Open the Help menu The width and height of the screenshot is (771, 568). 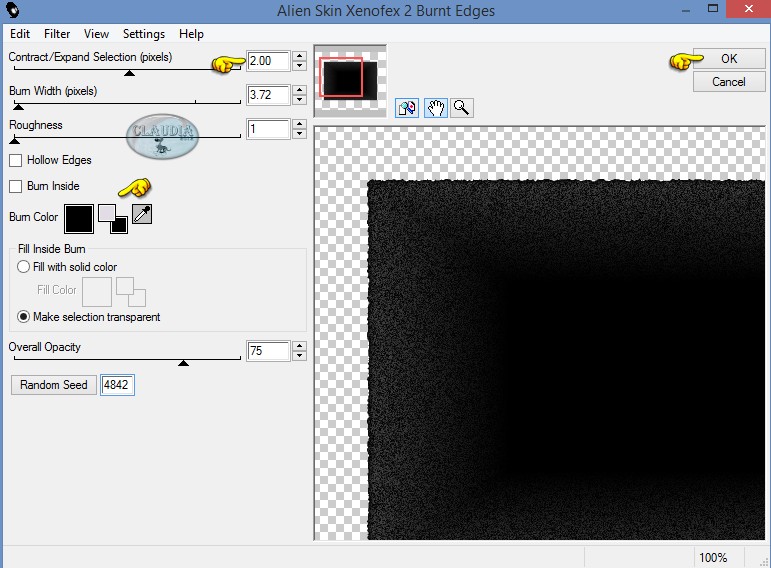(191, 34)
